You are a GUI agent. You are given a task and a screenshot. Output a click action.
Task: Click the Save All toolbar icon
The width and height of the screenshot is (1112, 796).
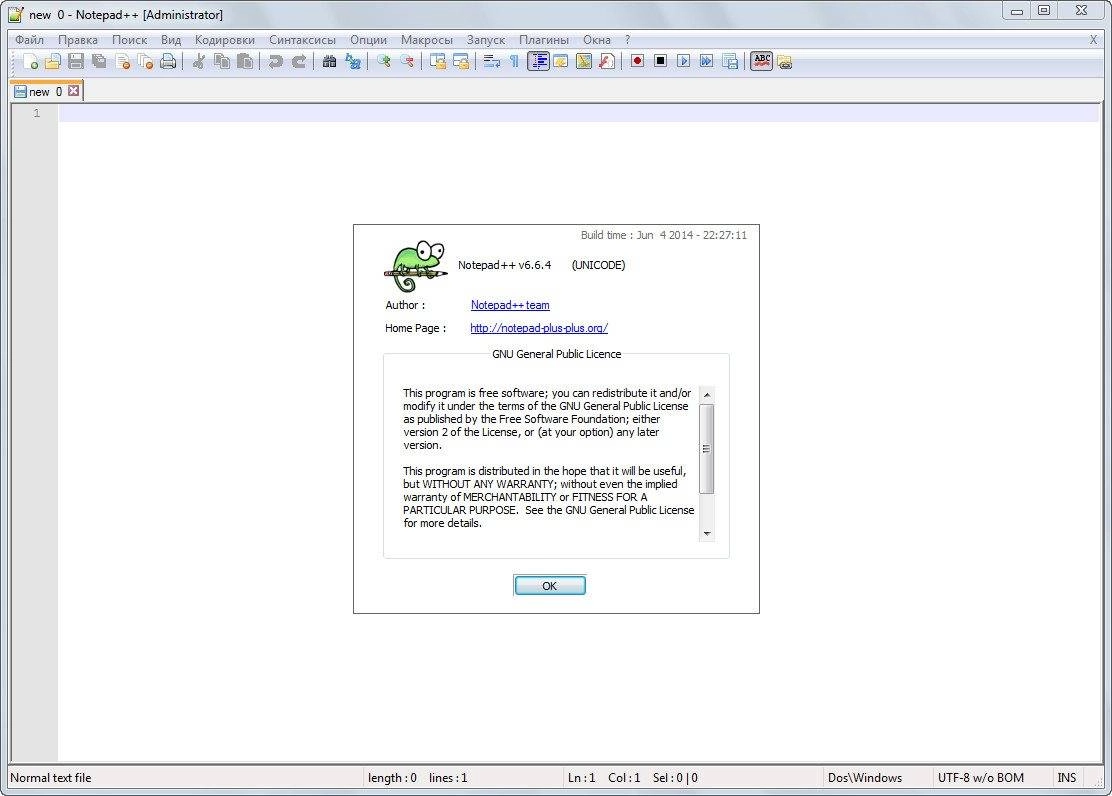(x=99, y=62)
